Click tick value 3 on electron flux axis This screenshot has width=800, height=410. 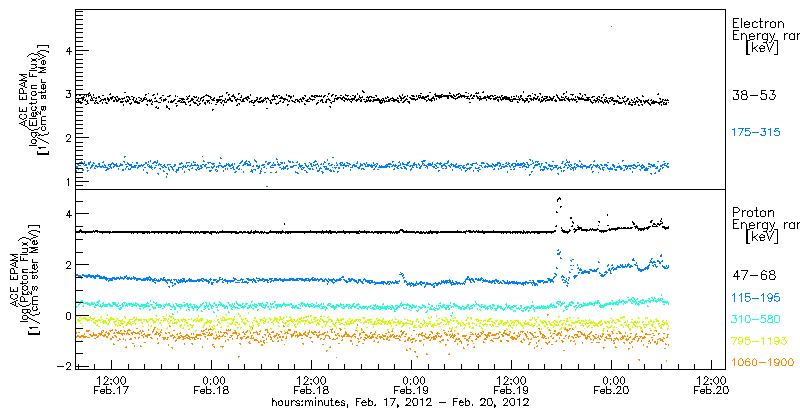(x=68, y=94)
